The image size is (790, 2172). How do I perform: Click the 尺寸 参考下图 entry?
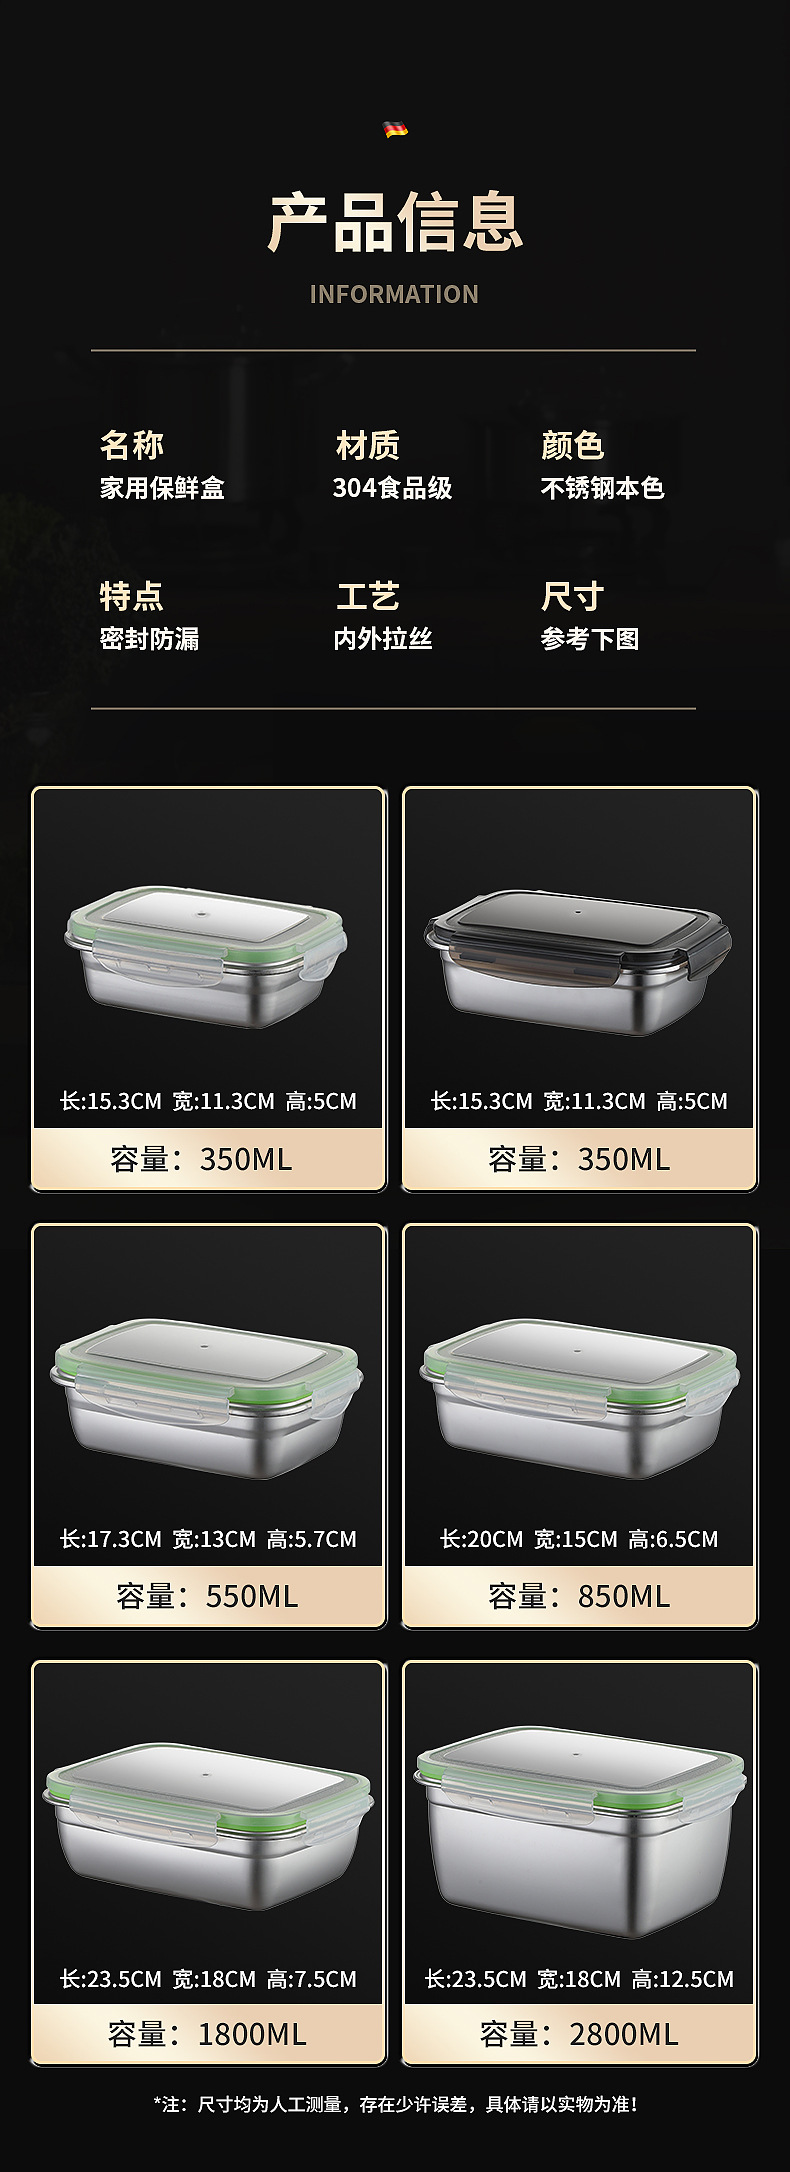click(x=590, y=616)
